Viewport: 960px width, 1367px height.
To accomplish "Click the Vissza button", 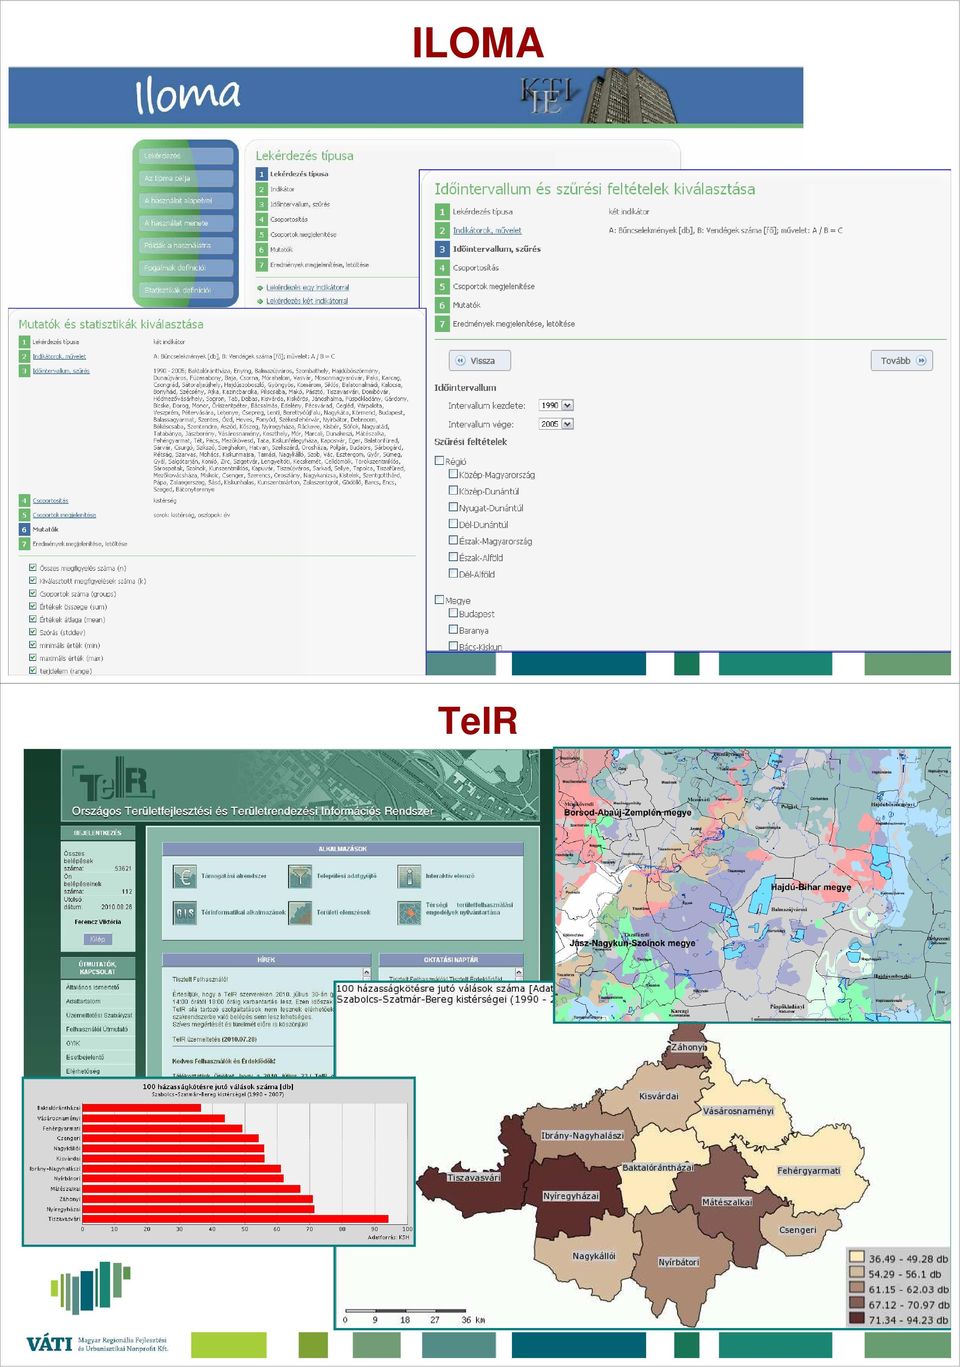I will pyautogui.click(x=479, y=361).
